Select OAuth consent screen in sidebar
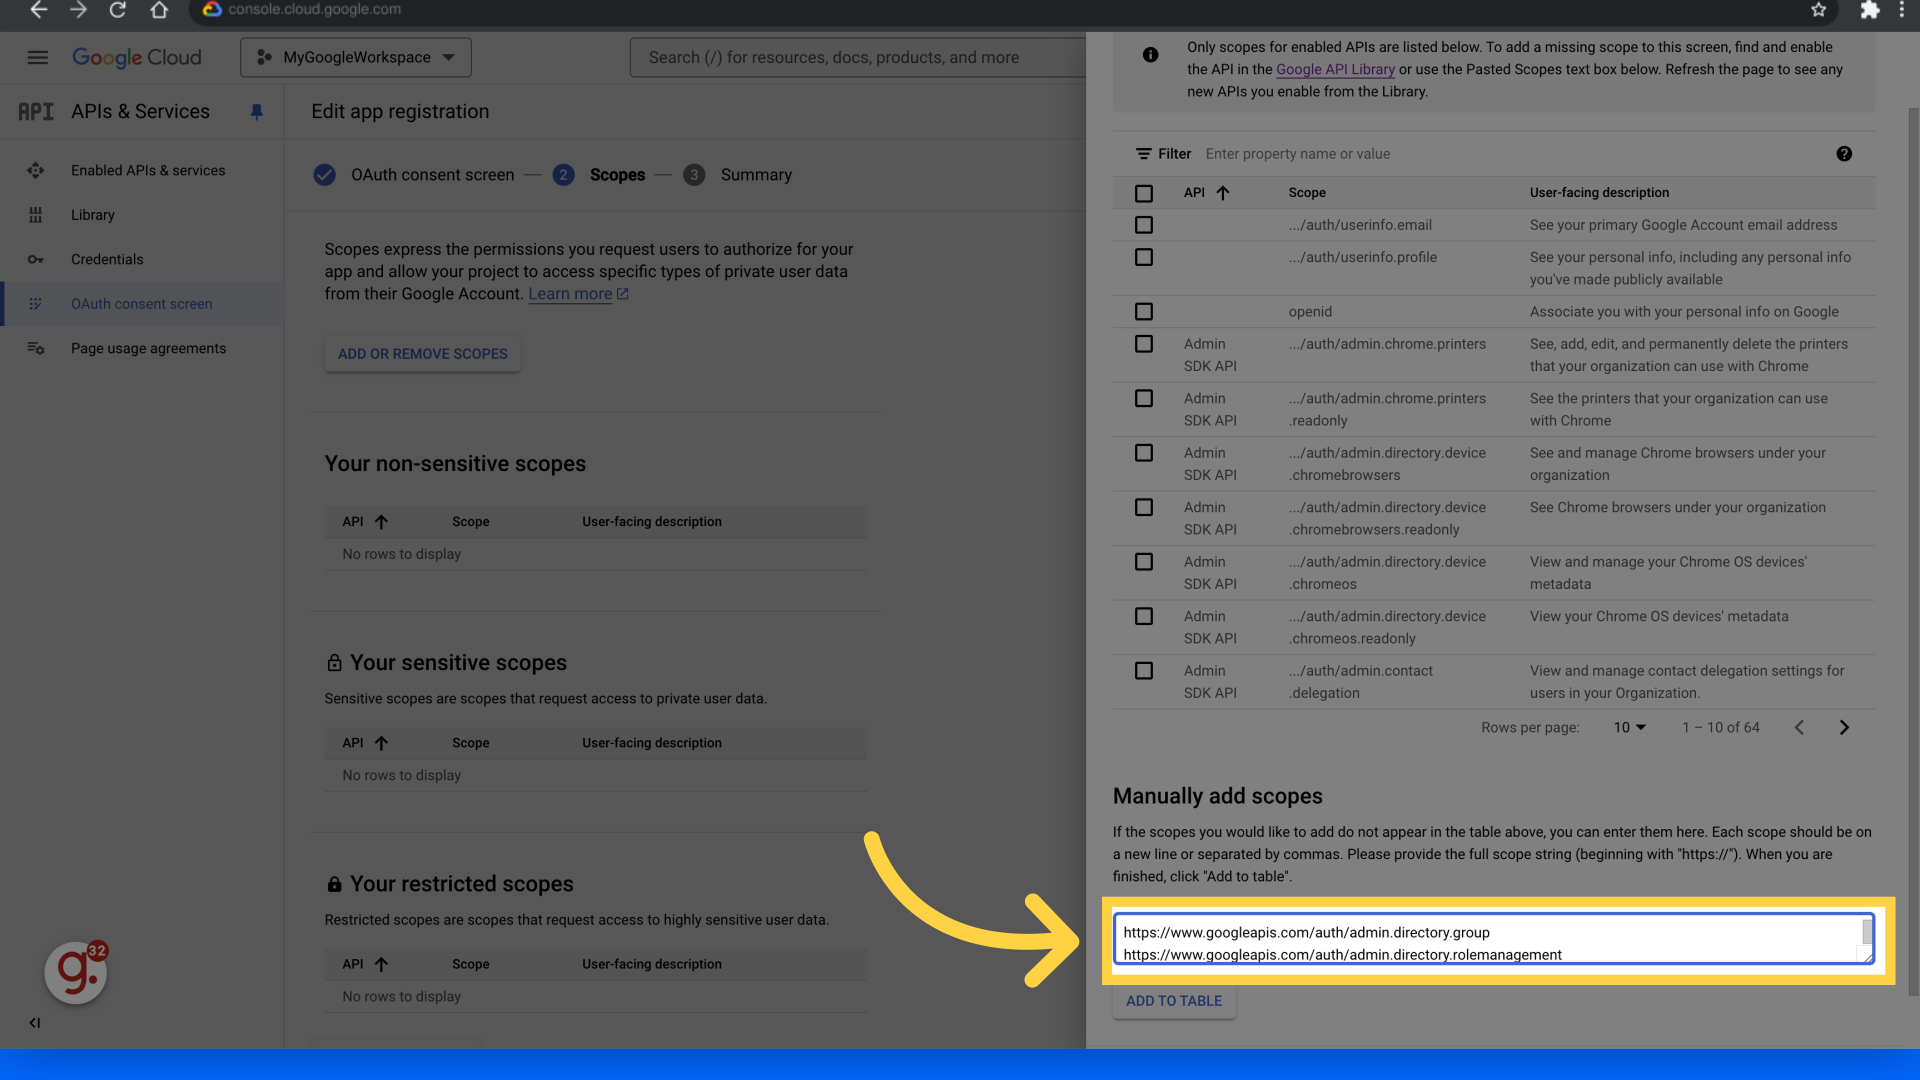1920x1080 pixels. tap(142, 304)
